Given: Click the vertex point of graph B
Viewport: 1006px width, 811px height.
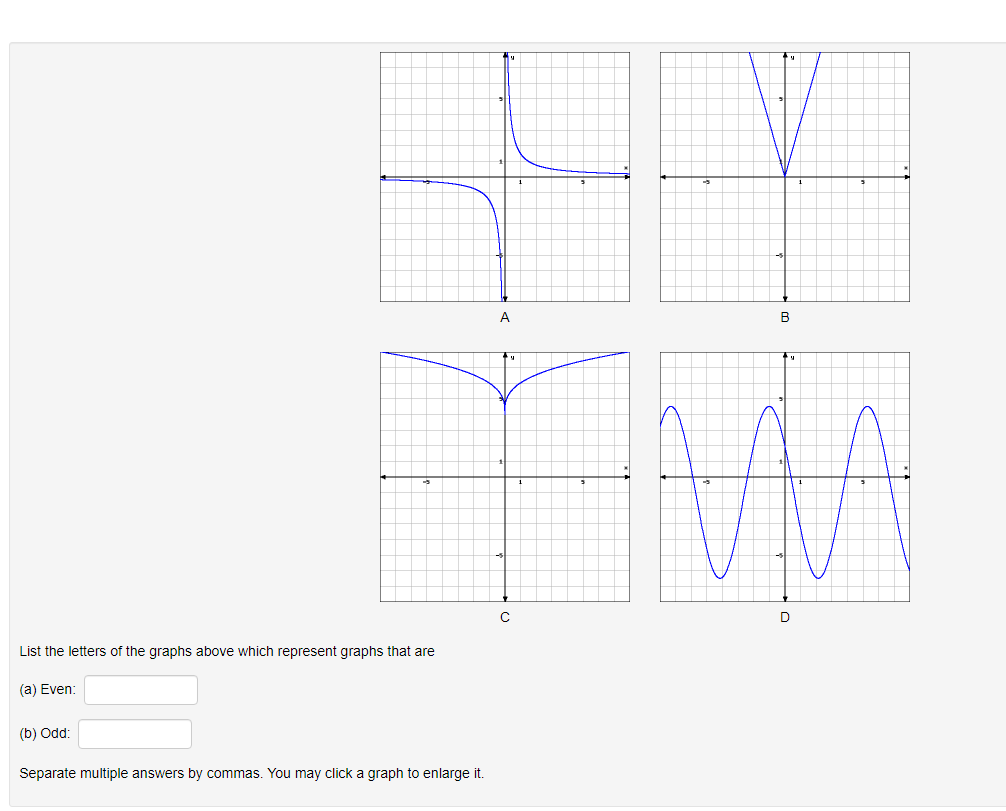Looking at the screenshot, I should coord(785,174).
